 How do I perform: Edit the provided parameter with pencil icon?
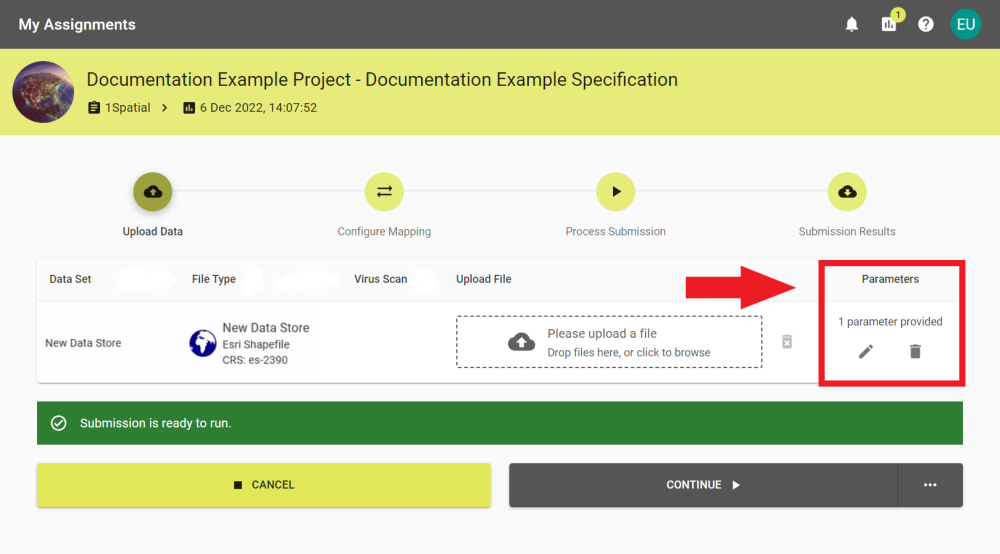click(x=865, y=351)
